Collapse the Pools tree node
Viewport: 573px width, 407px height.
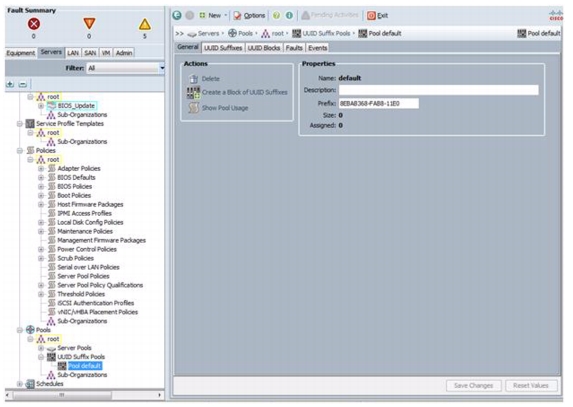click(x=20, y=330)
